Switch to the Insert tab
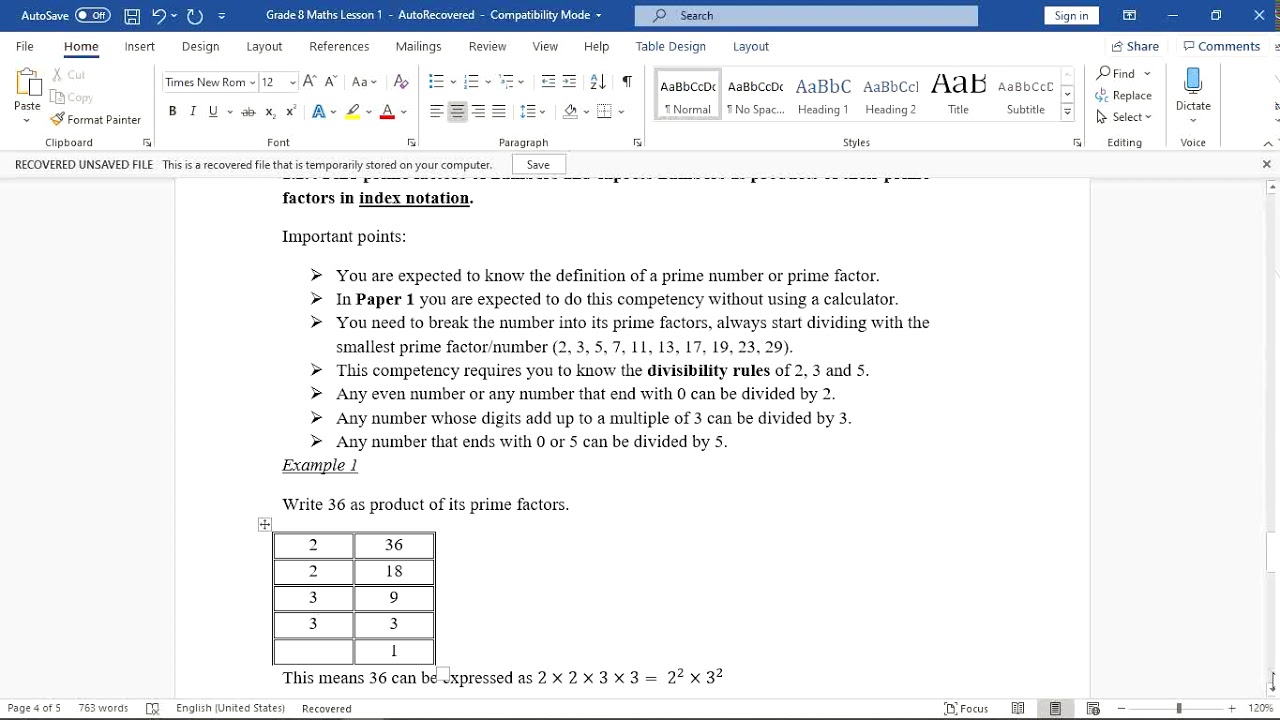 coord(140,46)
